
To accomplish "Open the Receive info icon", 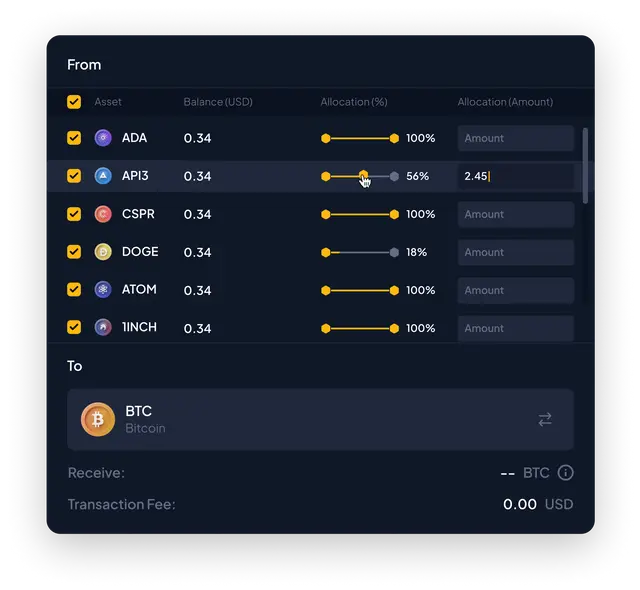I will (x=565, y=473).
